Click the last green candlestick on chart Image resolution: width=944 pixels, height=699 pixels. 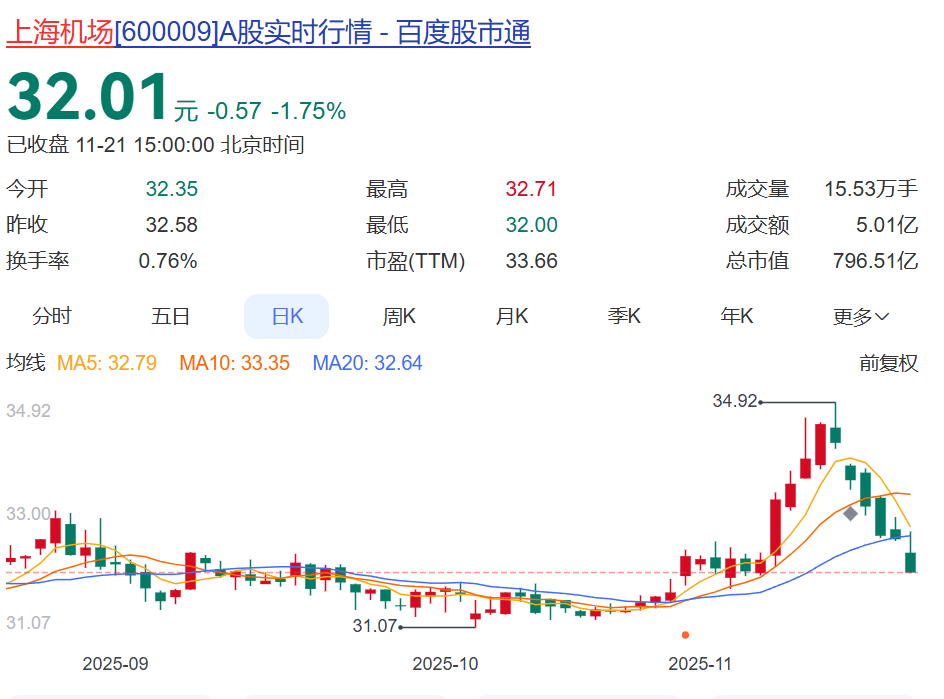coord(910,562)
